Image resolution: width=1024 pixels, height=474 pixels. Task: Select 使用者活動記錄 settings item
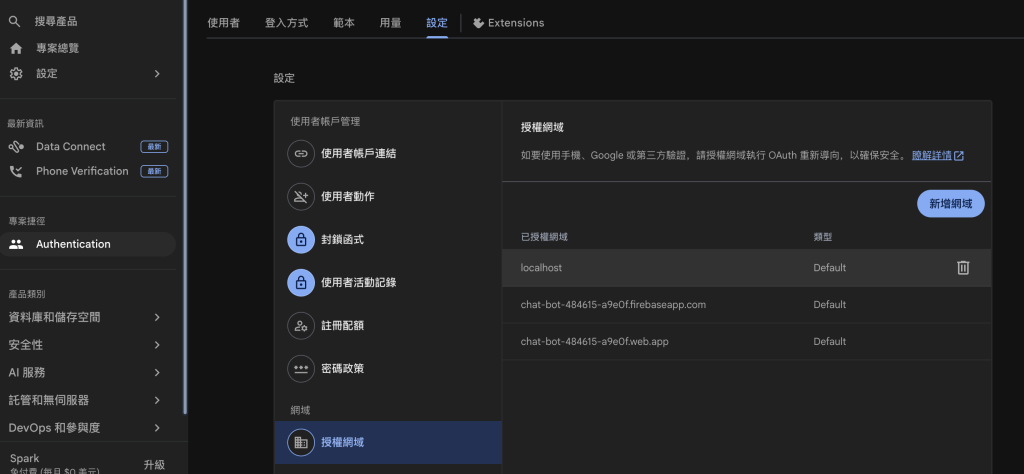(x=388, y=283)
